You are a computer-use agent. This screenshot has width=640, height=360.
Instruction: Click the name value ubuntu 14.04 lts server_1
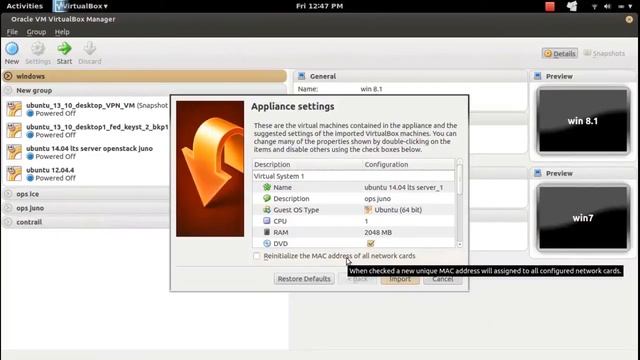[403, 187]
